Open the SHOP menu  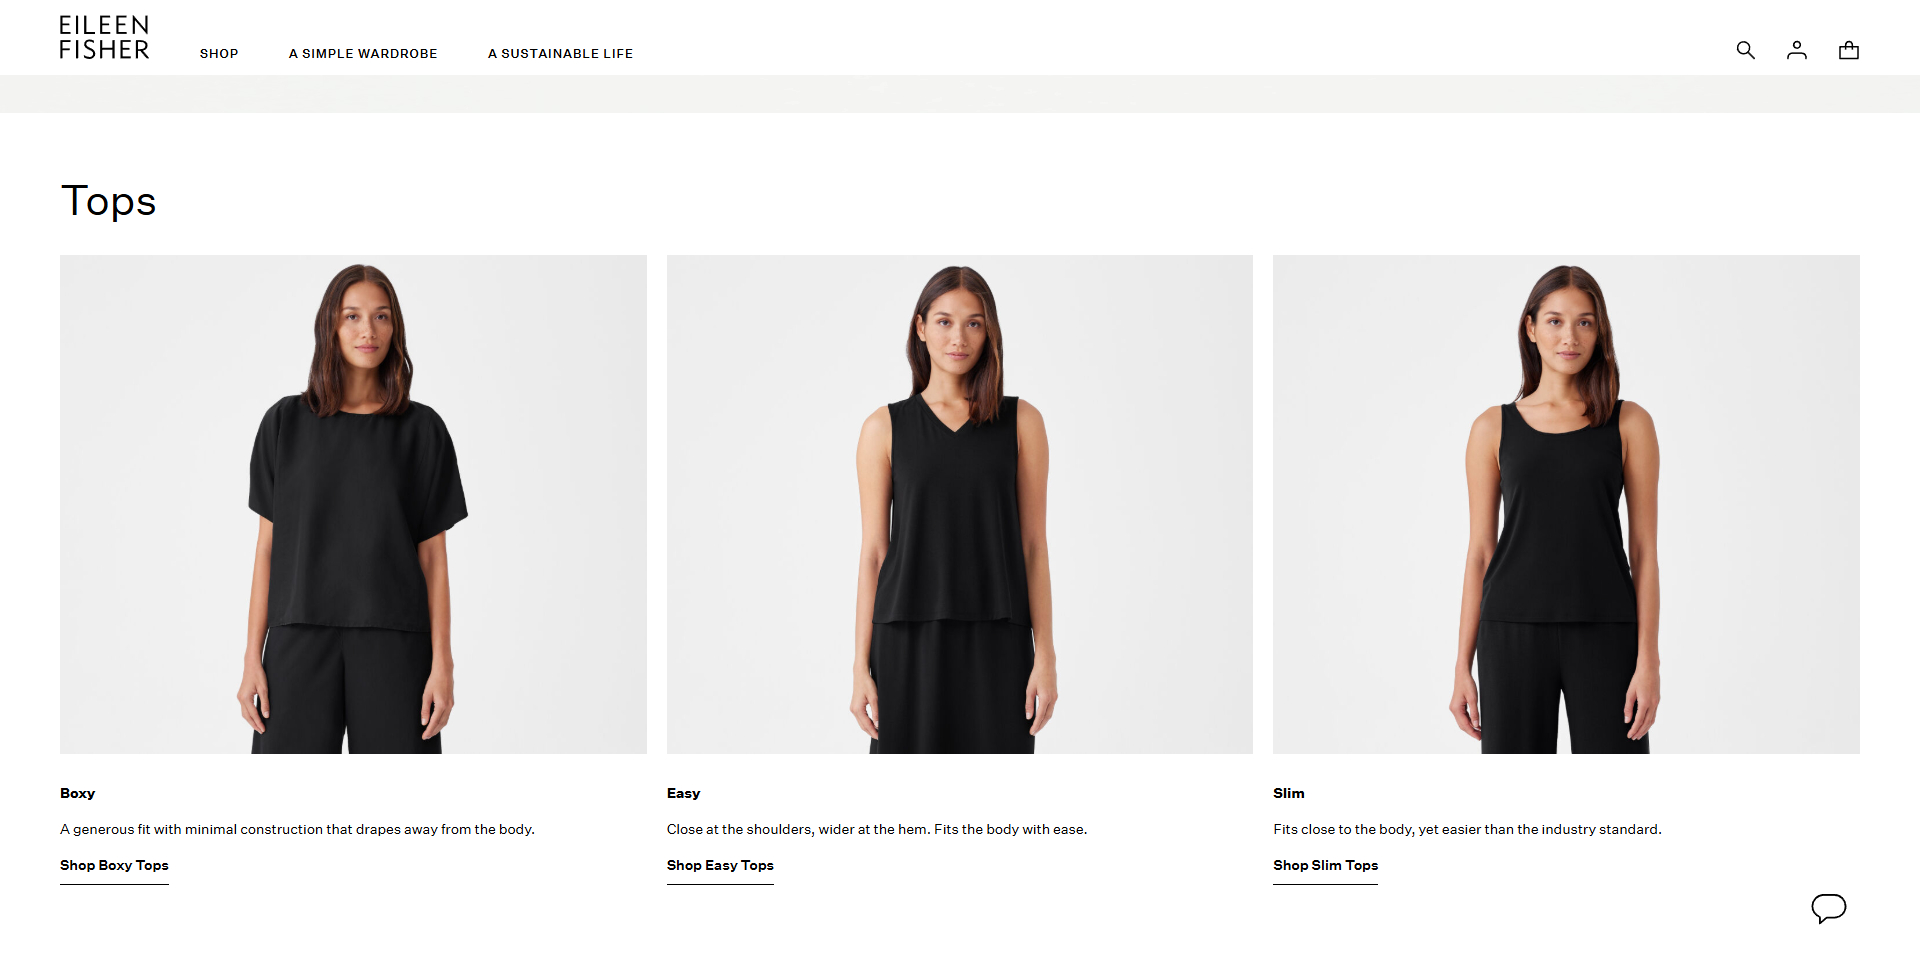pyautogui.click(x=219, y=53)
